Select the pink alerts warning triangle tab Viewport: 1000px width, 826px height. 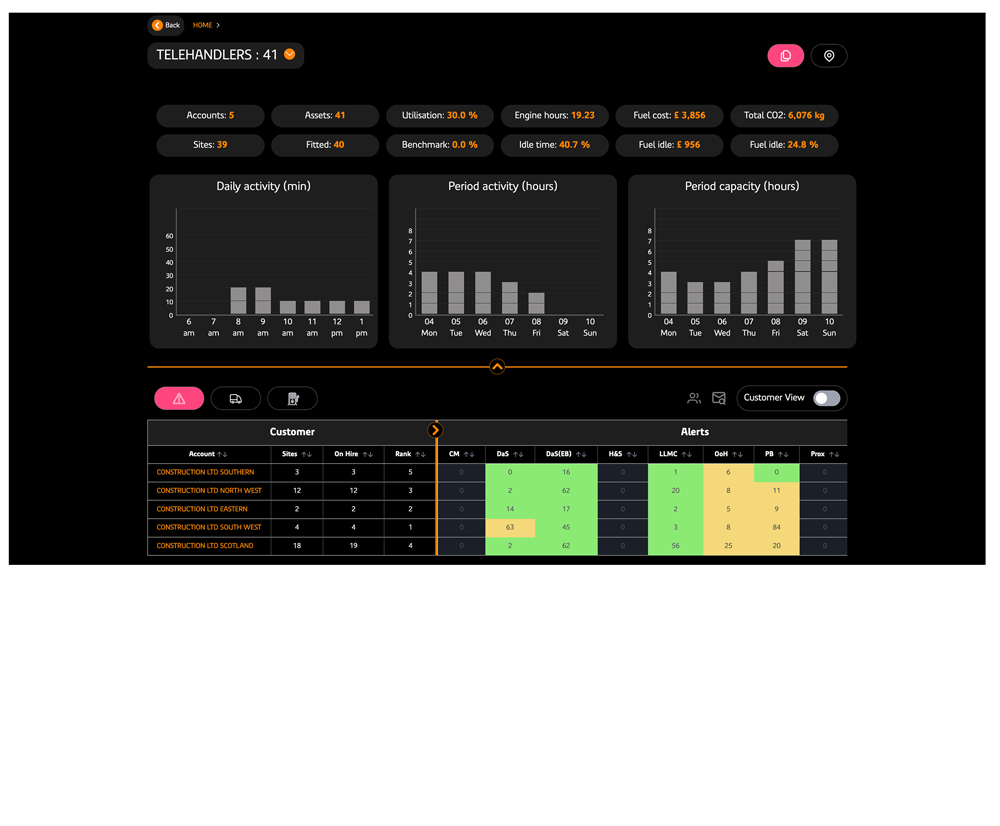tap(179, 399)
